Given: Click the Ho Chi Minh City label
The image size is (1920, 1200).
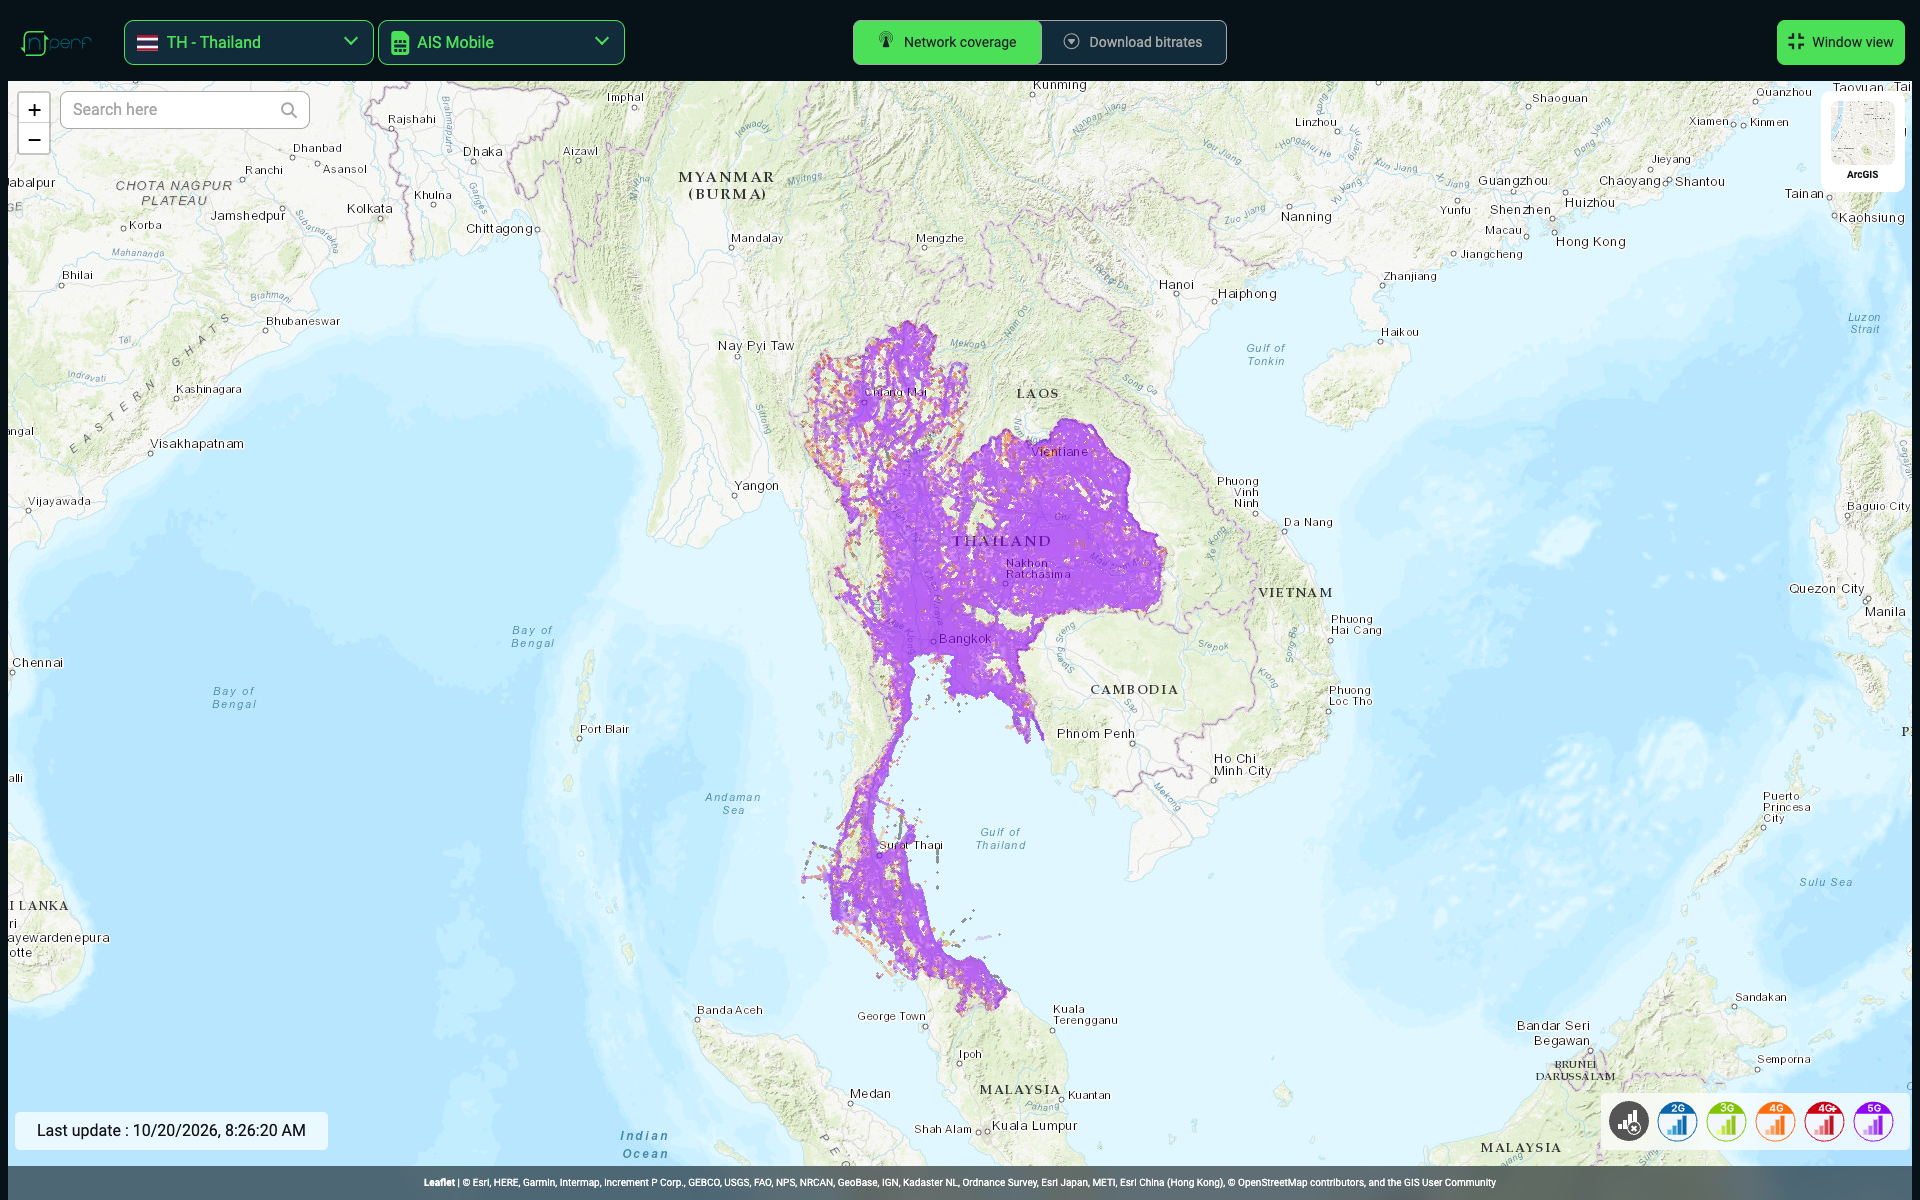Looking at the screenshot, I should coord(1242,765).
